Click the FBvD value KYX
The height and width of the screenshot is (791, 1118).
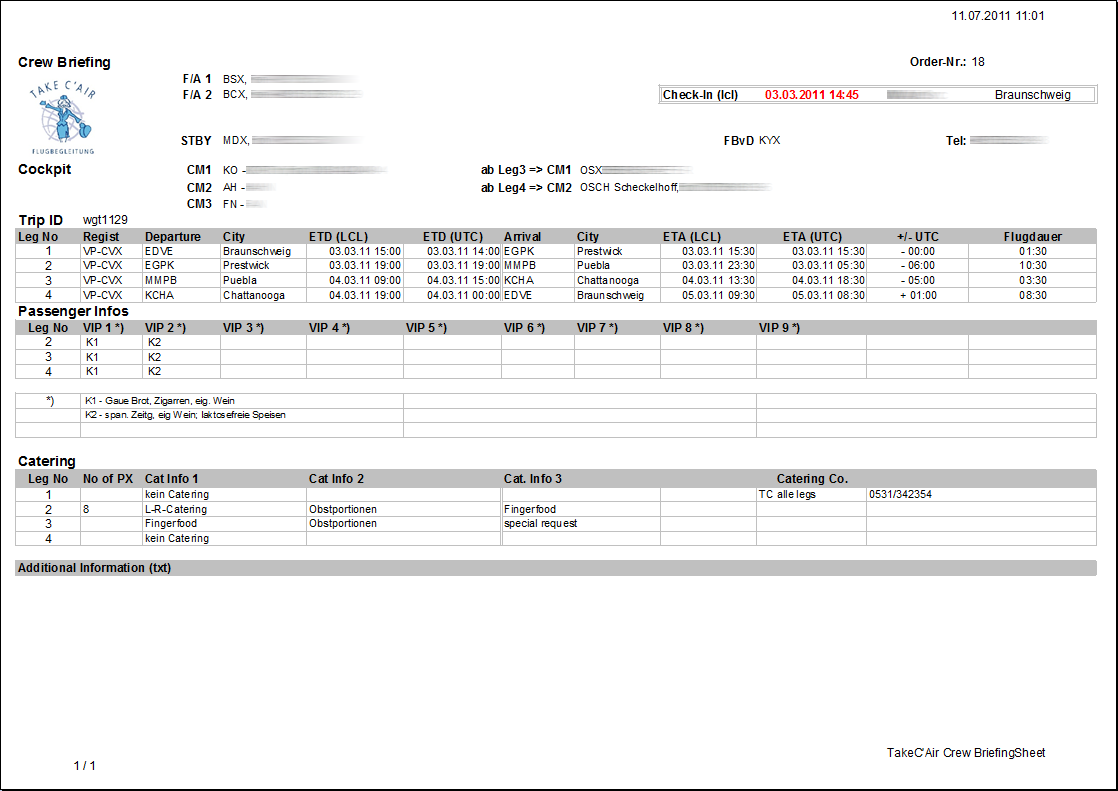pos(769,141)
